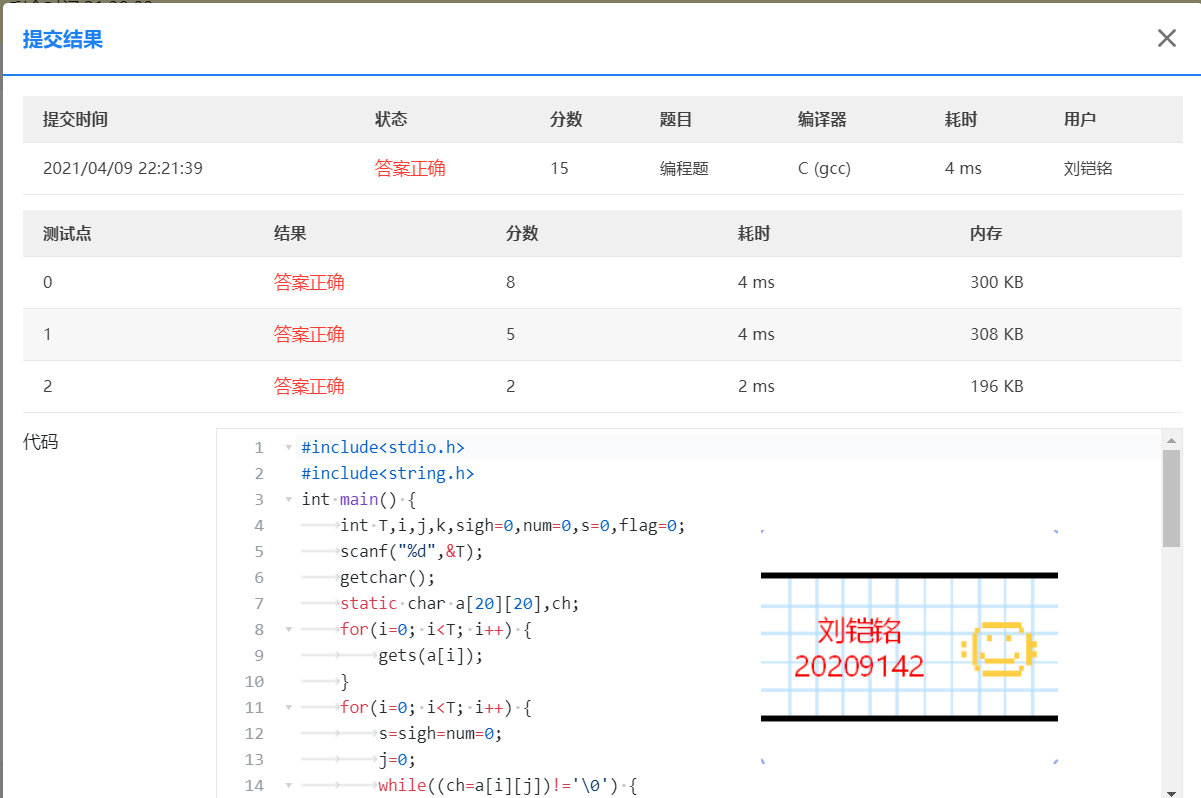
Task: Click code line s=sigh=num=0;
Action: tap(440, 734)
